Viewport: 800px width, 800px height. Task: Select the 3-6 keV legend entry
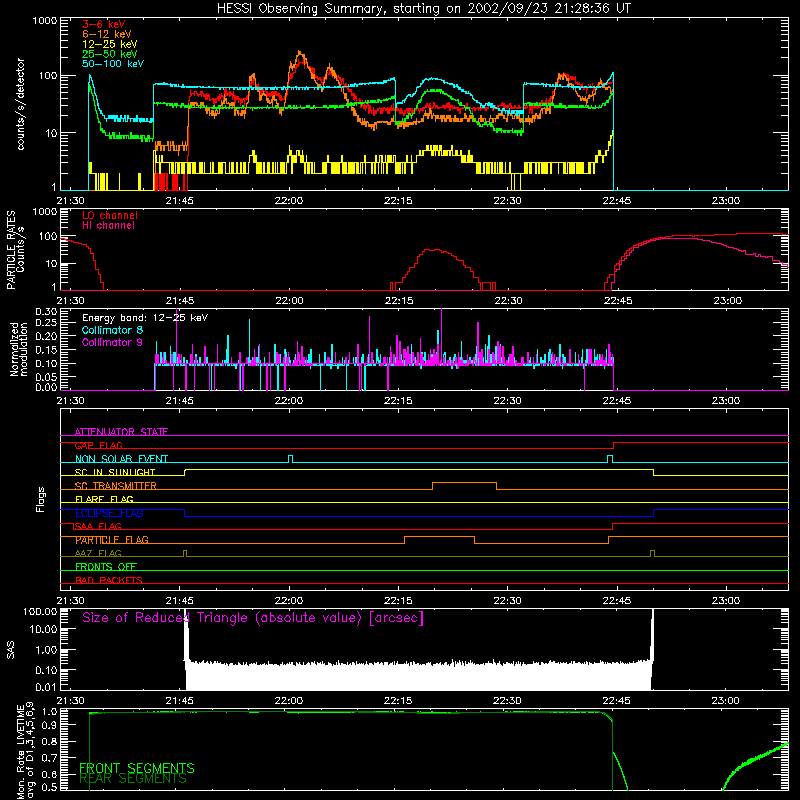tap(103, 24)
